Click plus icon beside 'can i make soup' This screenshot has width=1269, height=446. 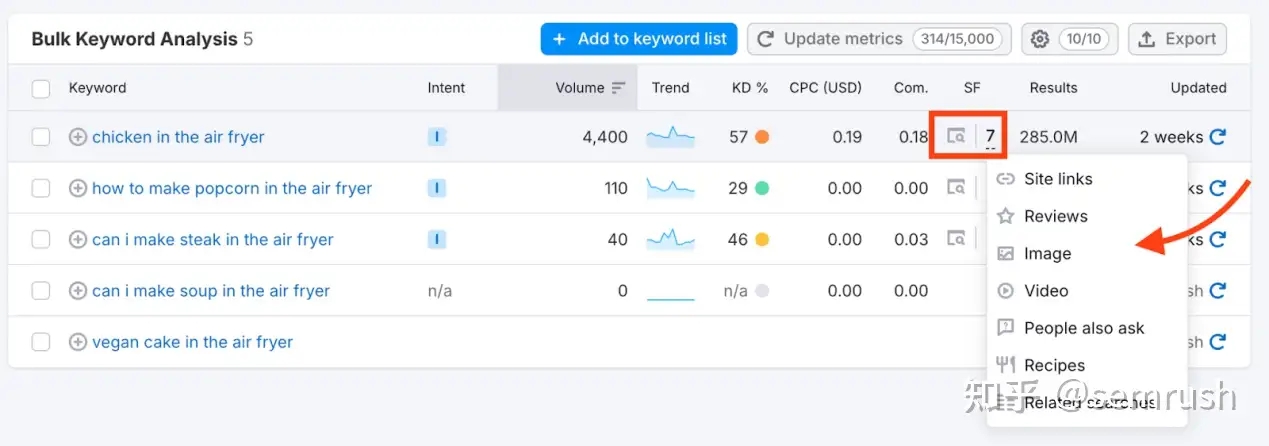pyautogui.click(x=78, y=291)
